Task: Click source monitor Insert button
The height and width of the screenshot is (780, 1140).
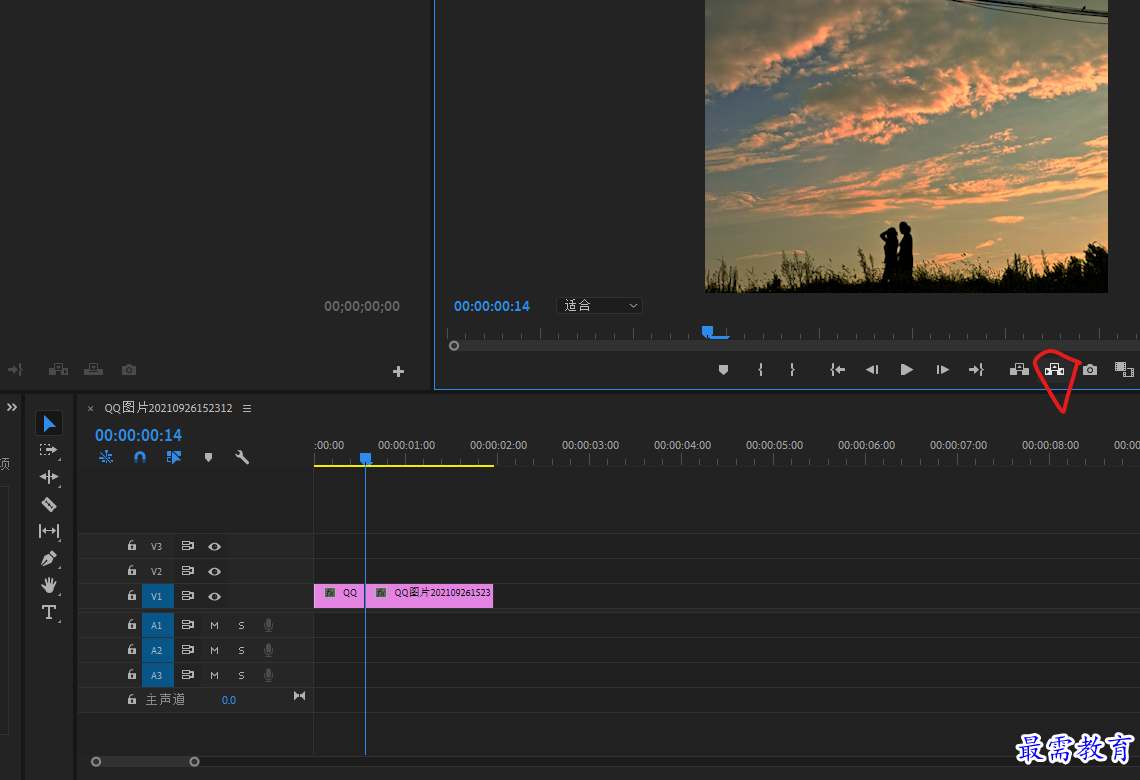Action: 58,370
